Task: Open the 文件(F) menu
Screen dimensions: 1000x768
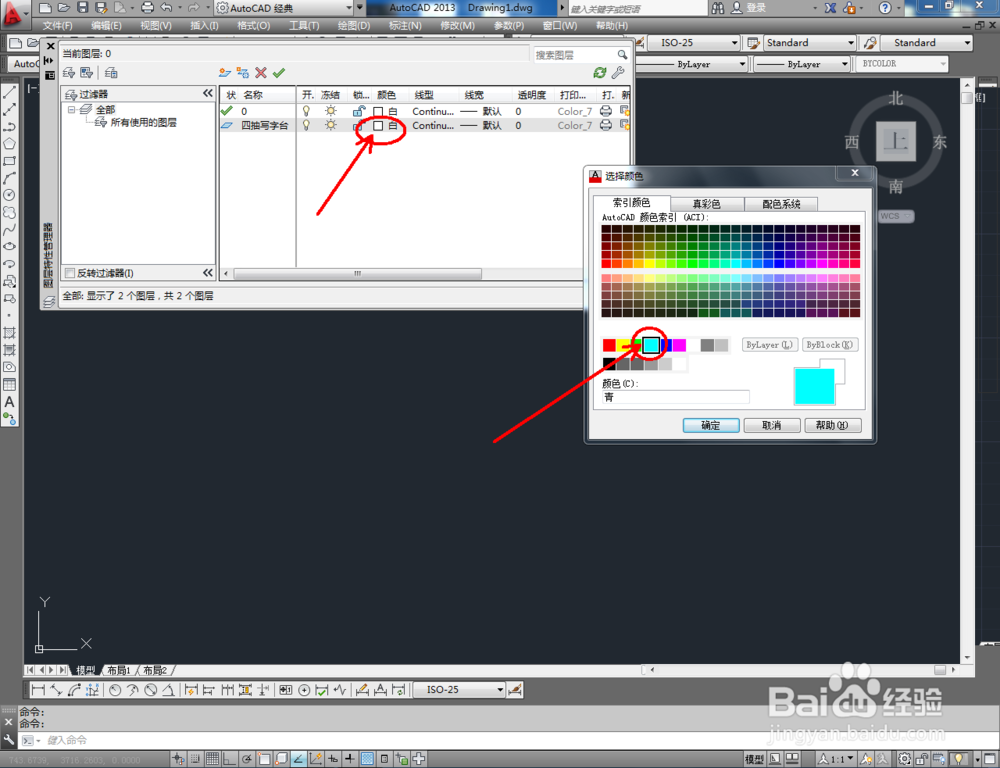Action: [57, 26]
